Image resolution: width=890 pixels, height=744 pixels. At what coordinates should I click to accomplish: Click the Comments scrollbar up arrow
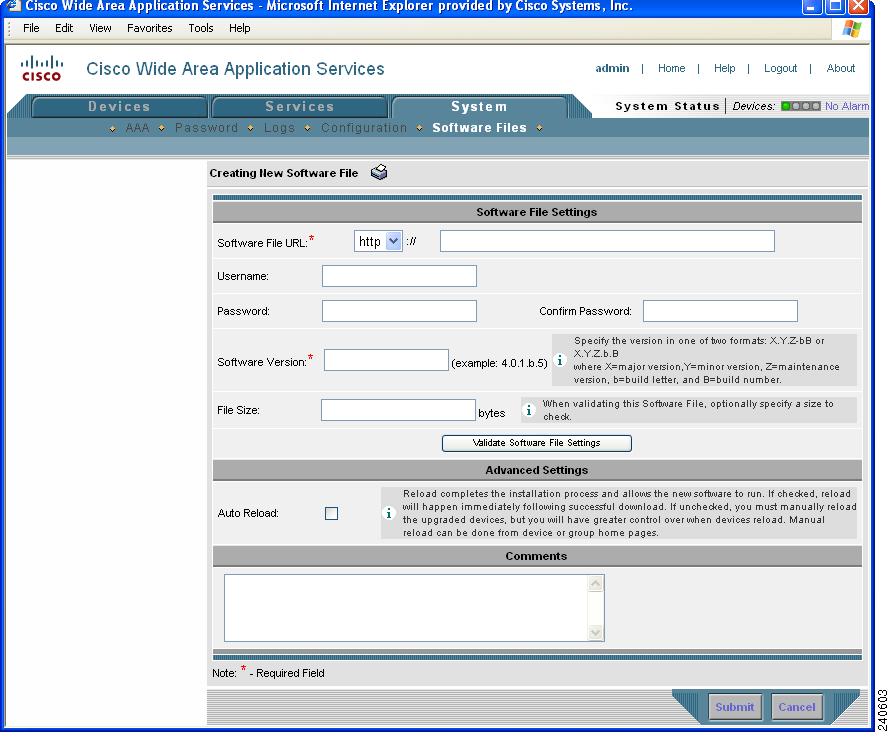596,583
